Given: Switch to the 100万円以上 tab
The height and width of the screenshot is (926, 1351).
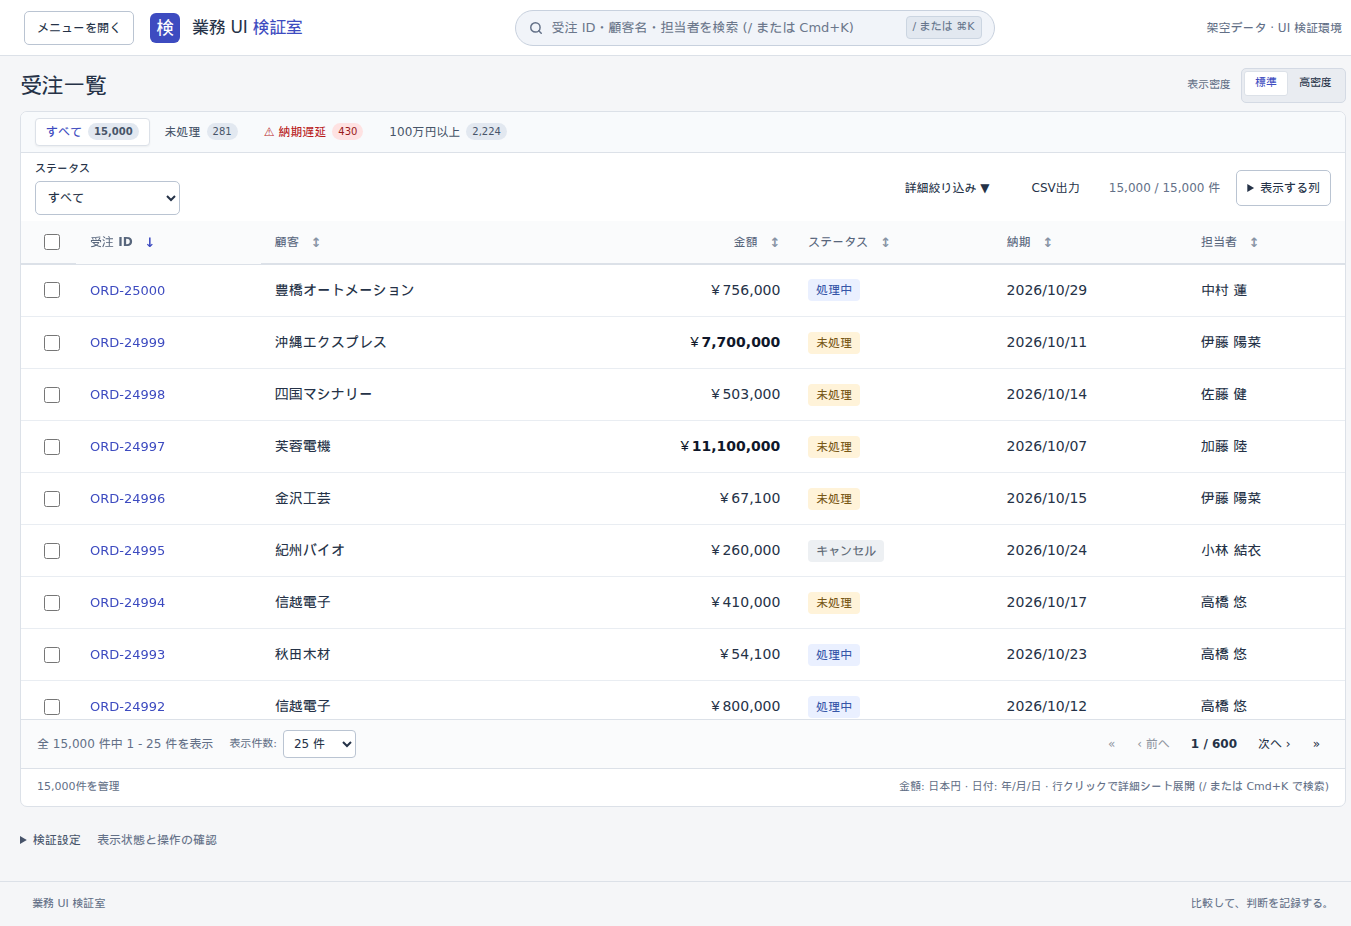Looking at the screenshot, I should (x=447, y=132).
